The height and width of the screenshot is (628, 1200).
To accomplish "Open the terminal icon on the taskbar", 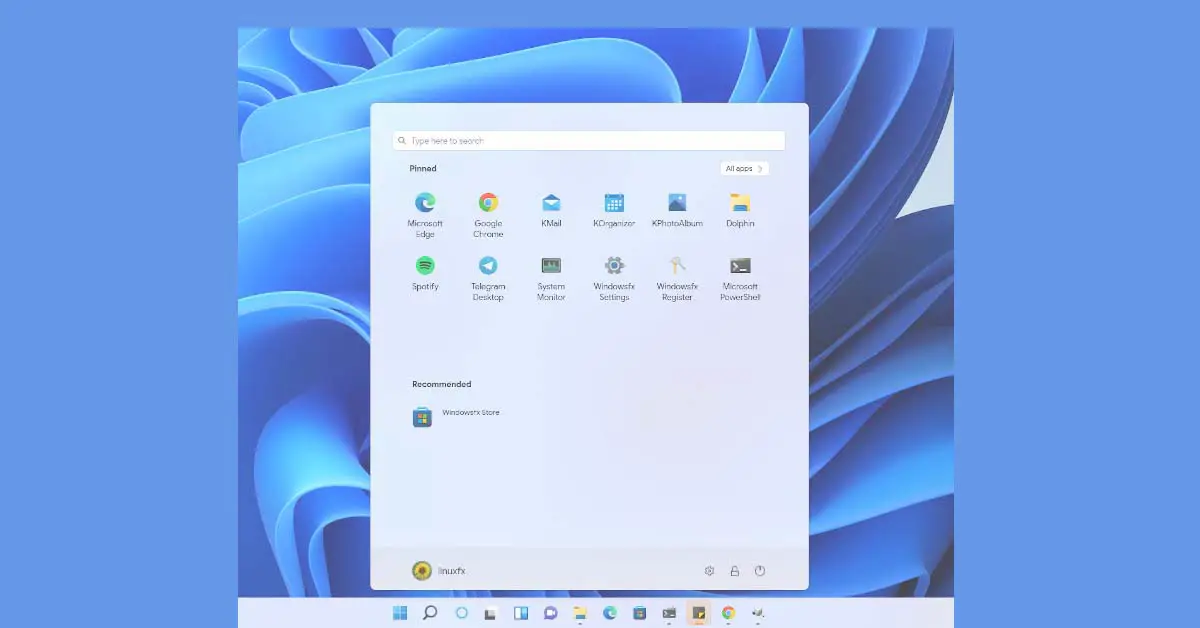I will click(669, 613).
